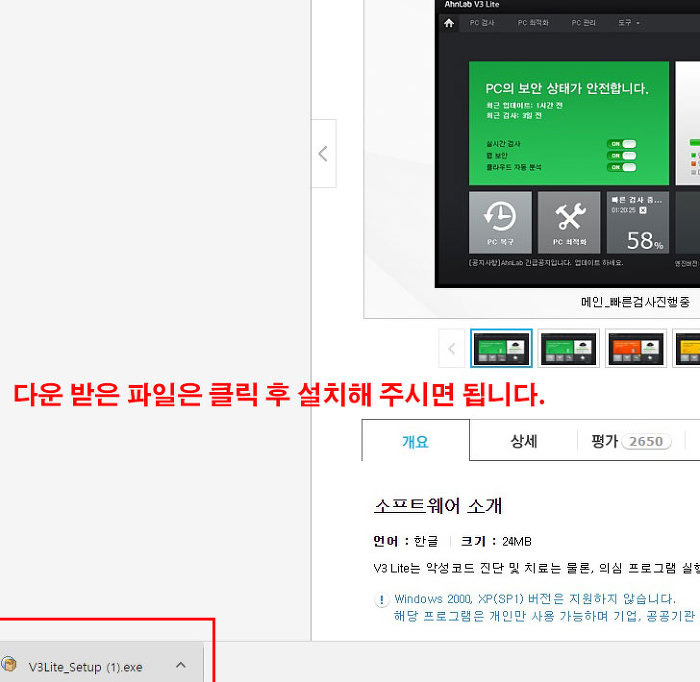
Task: Click the Windows 2000, XP(SP1) notice text
Action: point(535,599)
